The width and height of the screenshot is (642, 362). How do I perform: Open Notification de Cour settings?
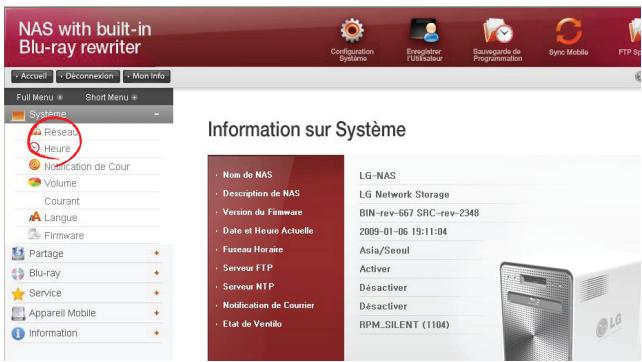pyautogui.click(x=87, y=167)
